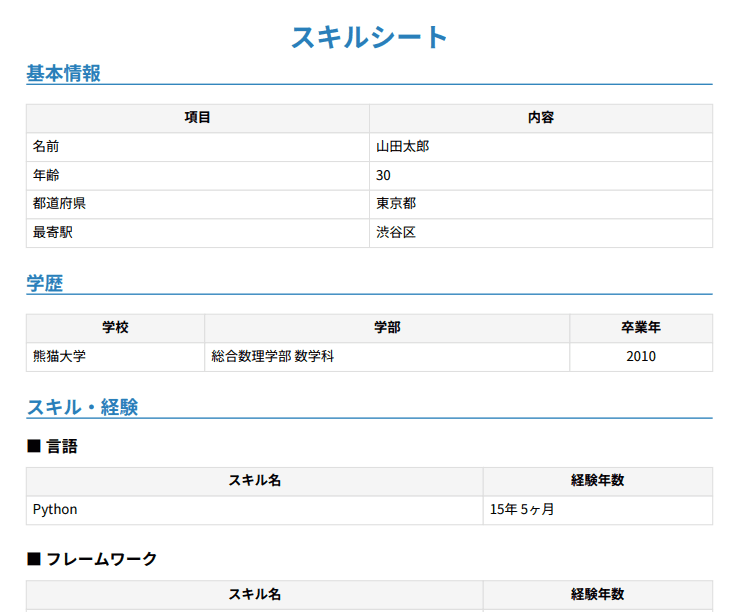Click the スキル・経験 section heading

point(82,407)
